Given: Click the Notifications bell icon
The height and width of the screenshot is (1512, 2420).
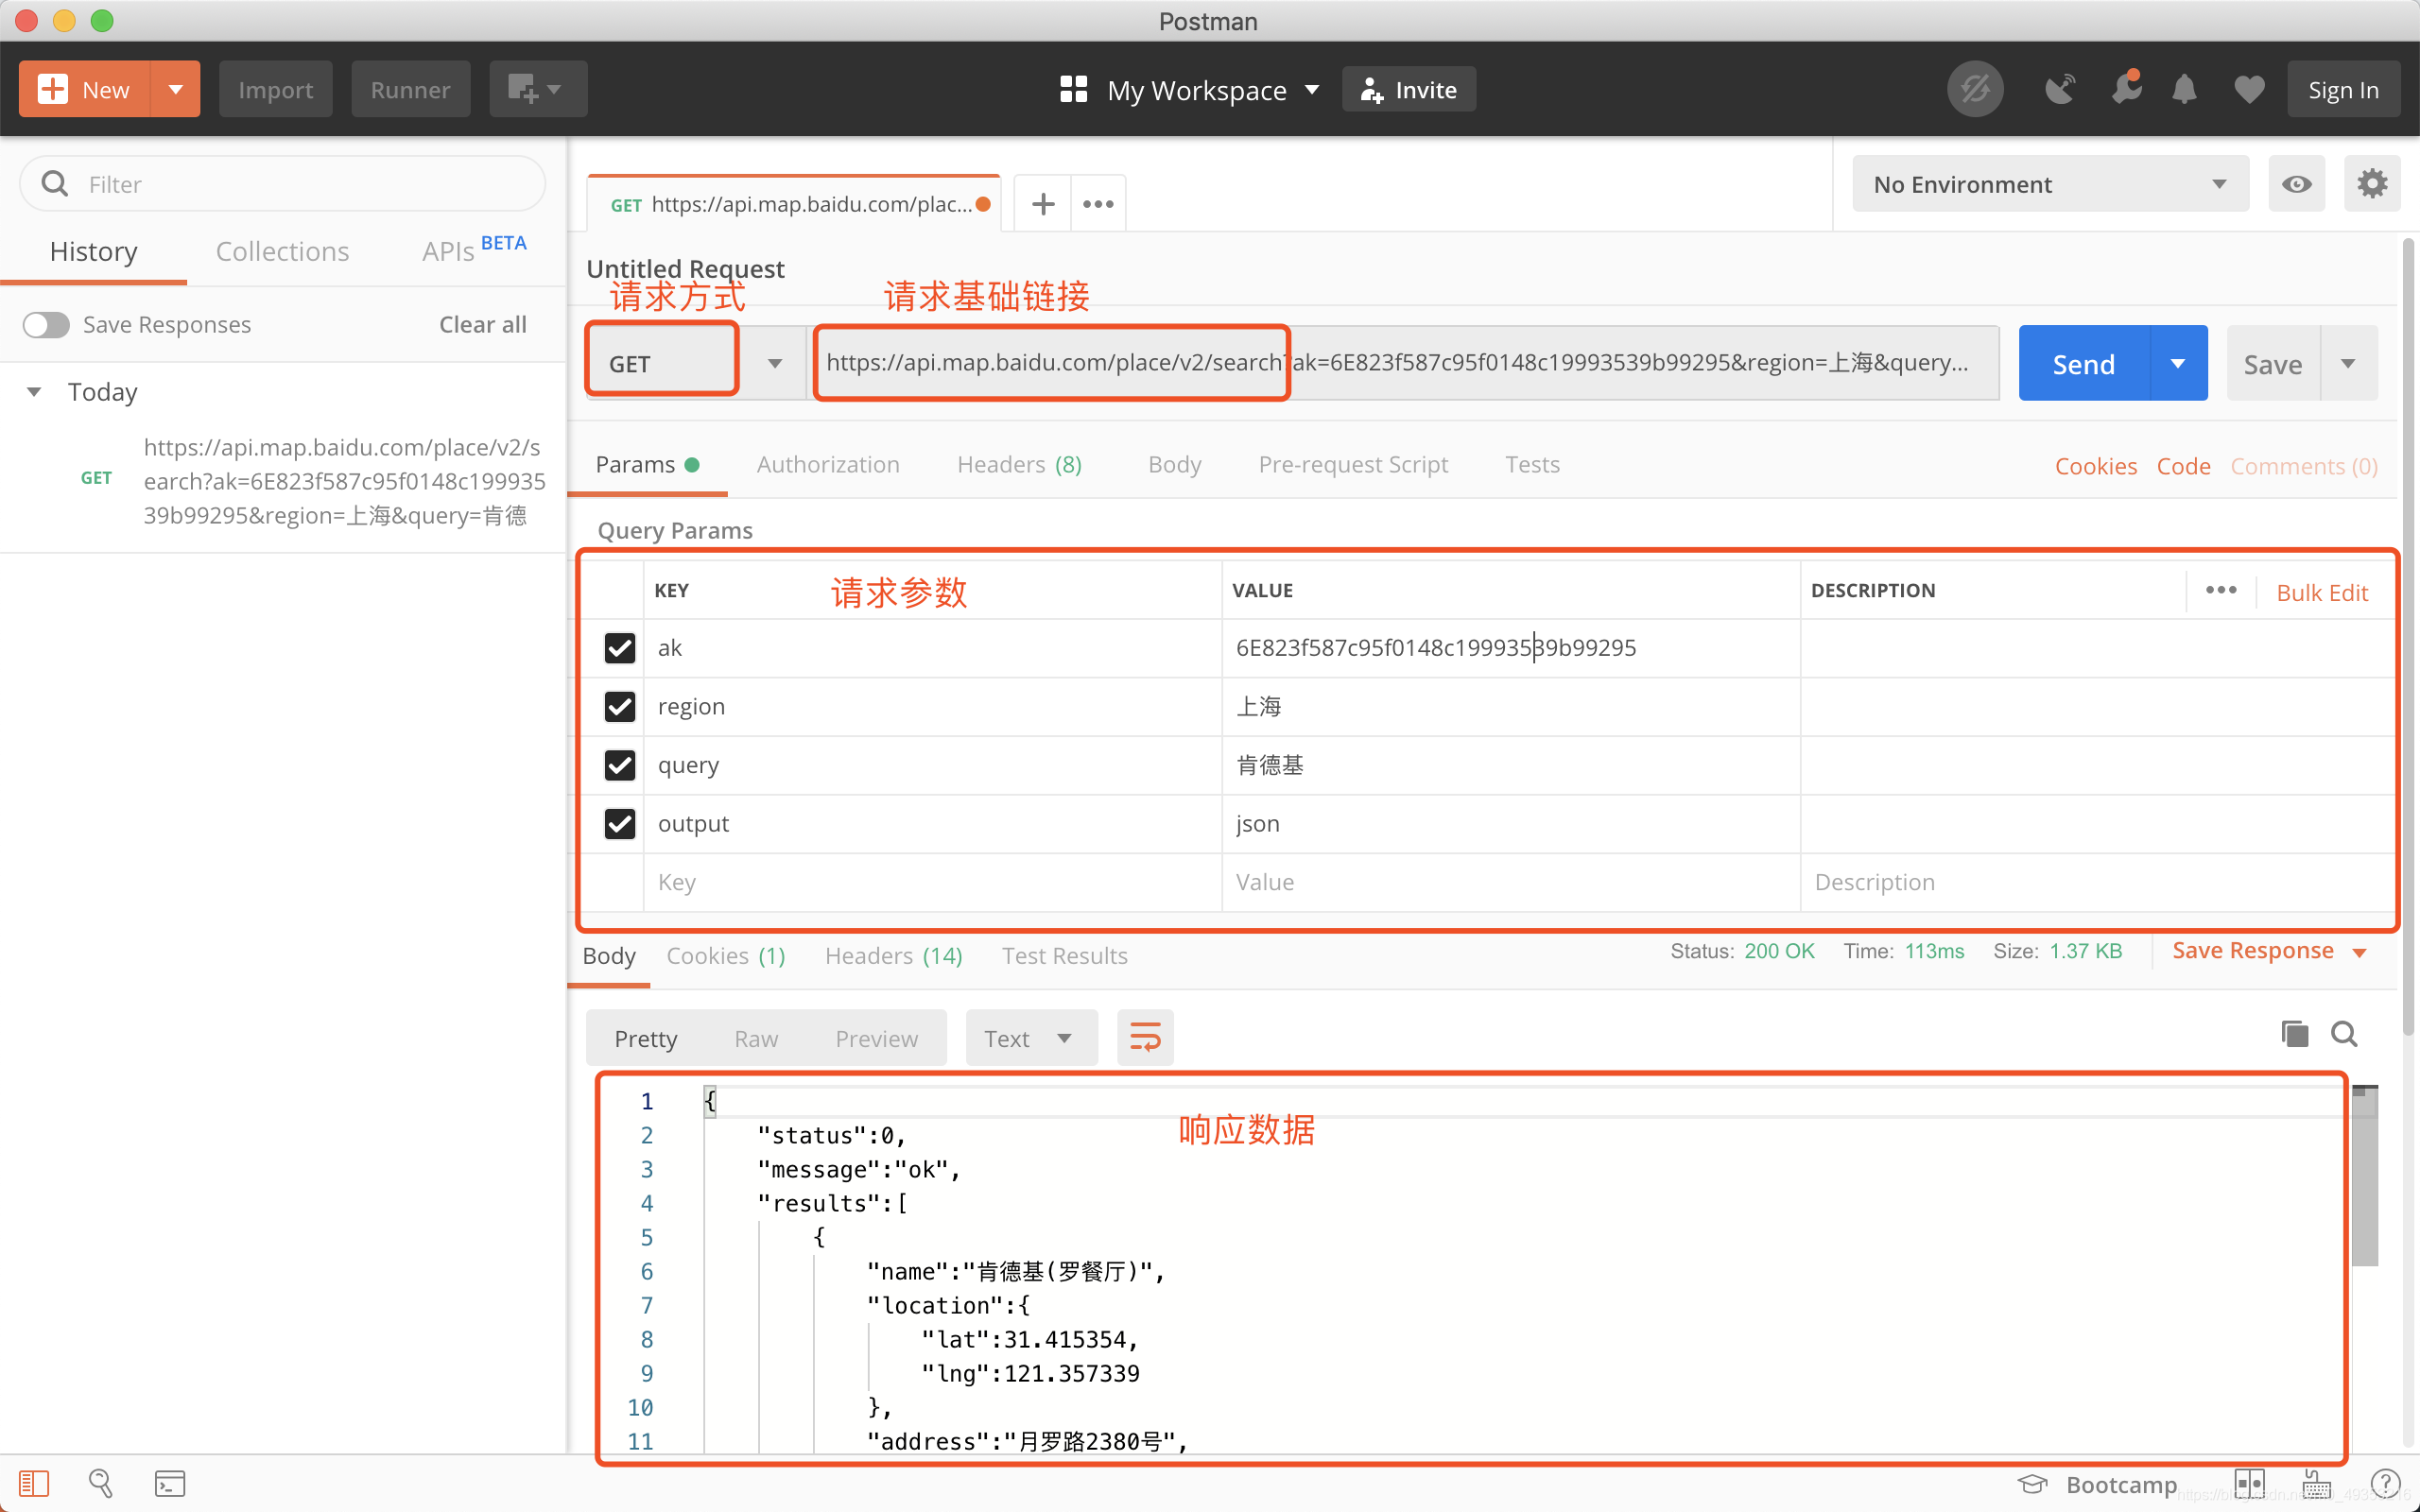Looking at the screenshot, I should 2183,89.
